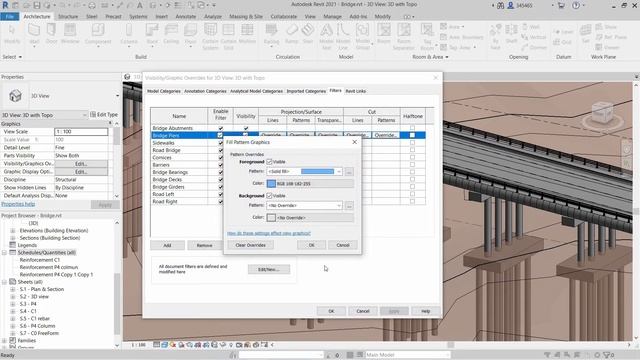This screenshot has height=360, width=640.
Task: Click OK in Fill Pattern Graphics dialog
Action: (x=311, y=245)
